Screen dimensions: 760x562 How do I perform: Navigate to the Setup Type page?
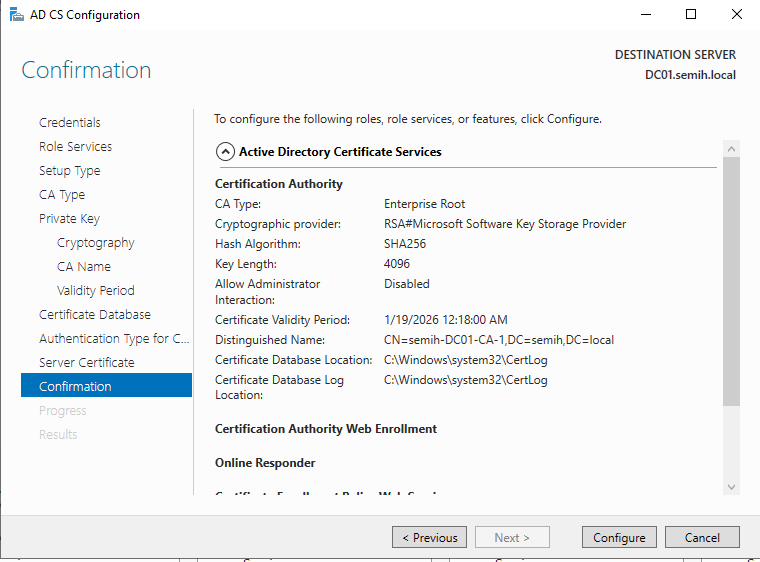pyautogui.click(x=70, y=171)
